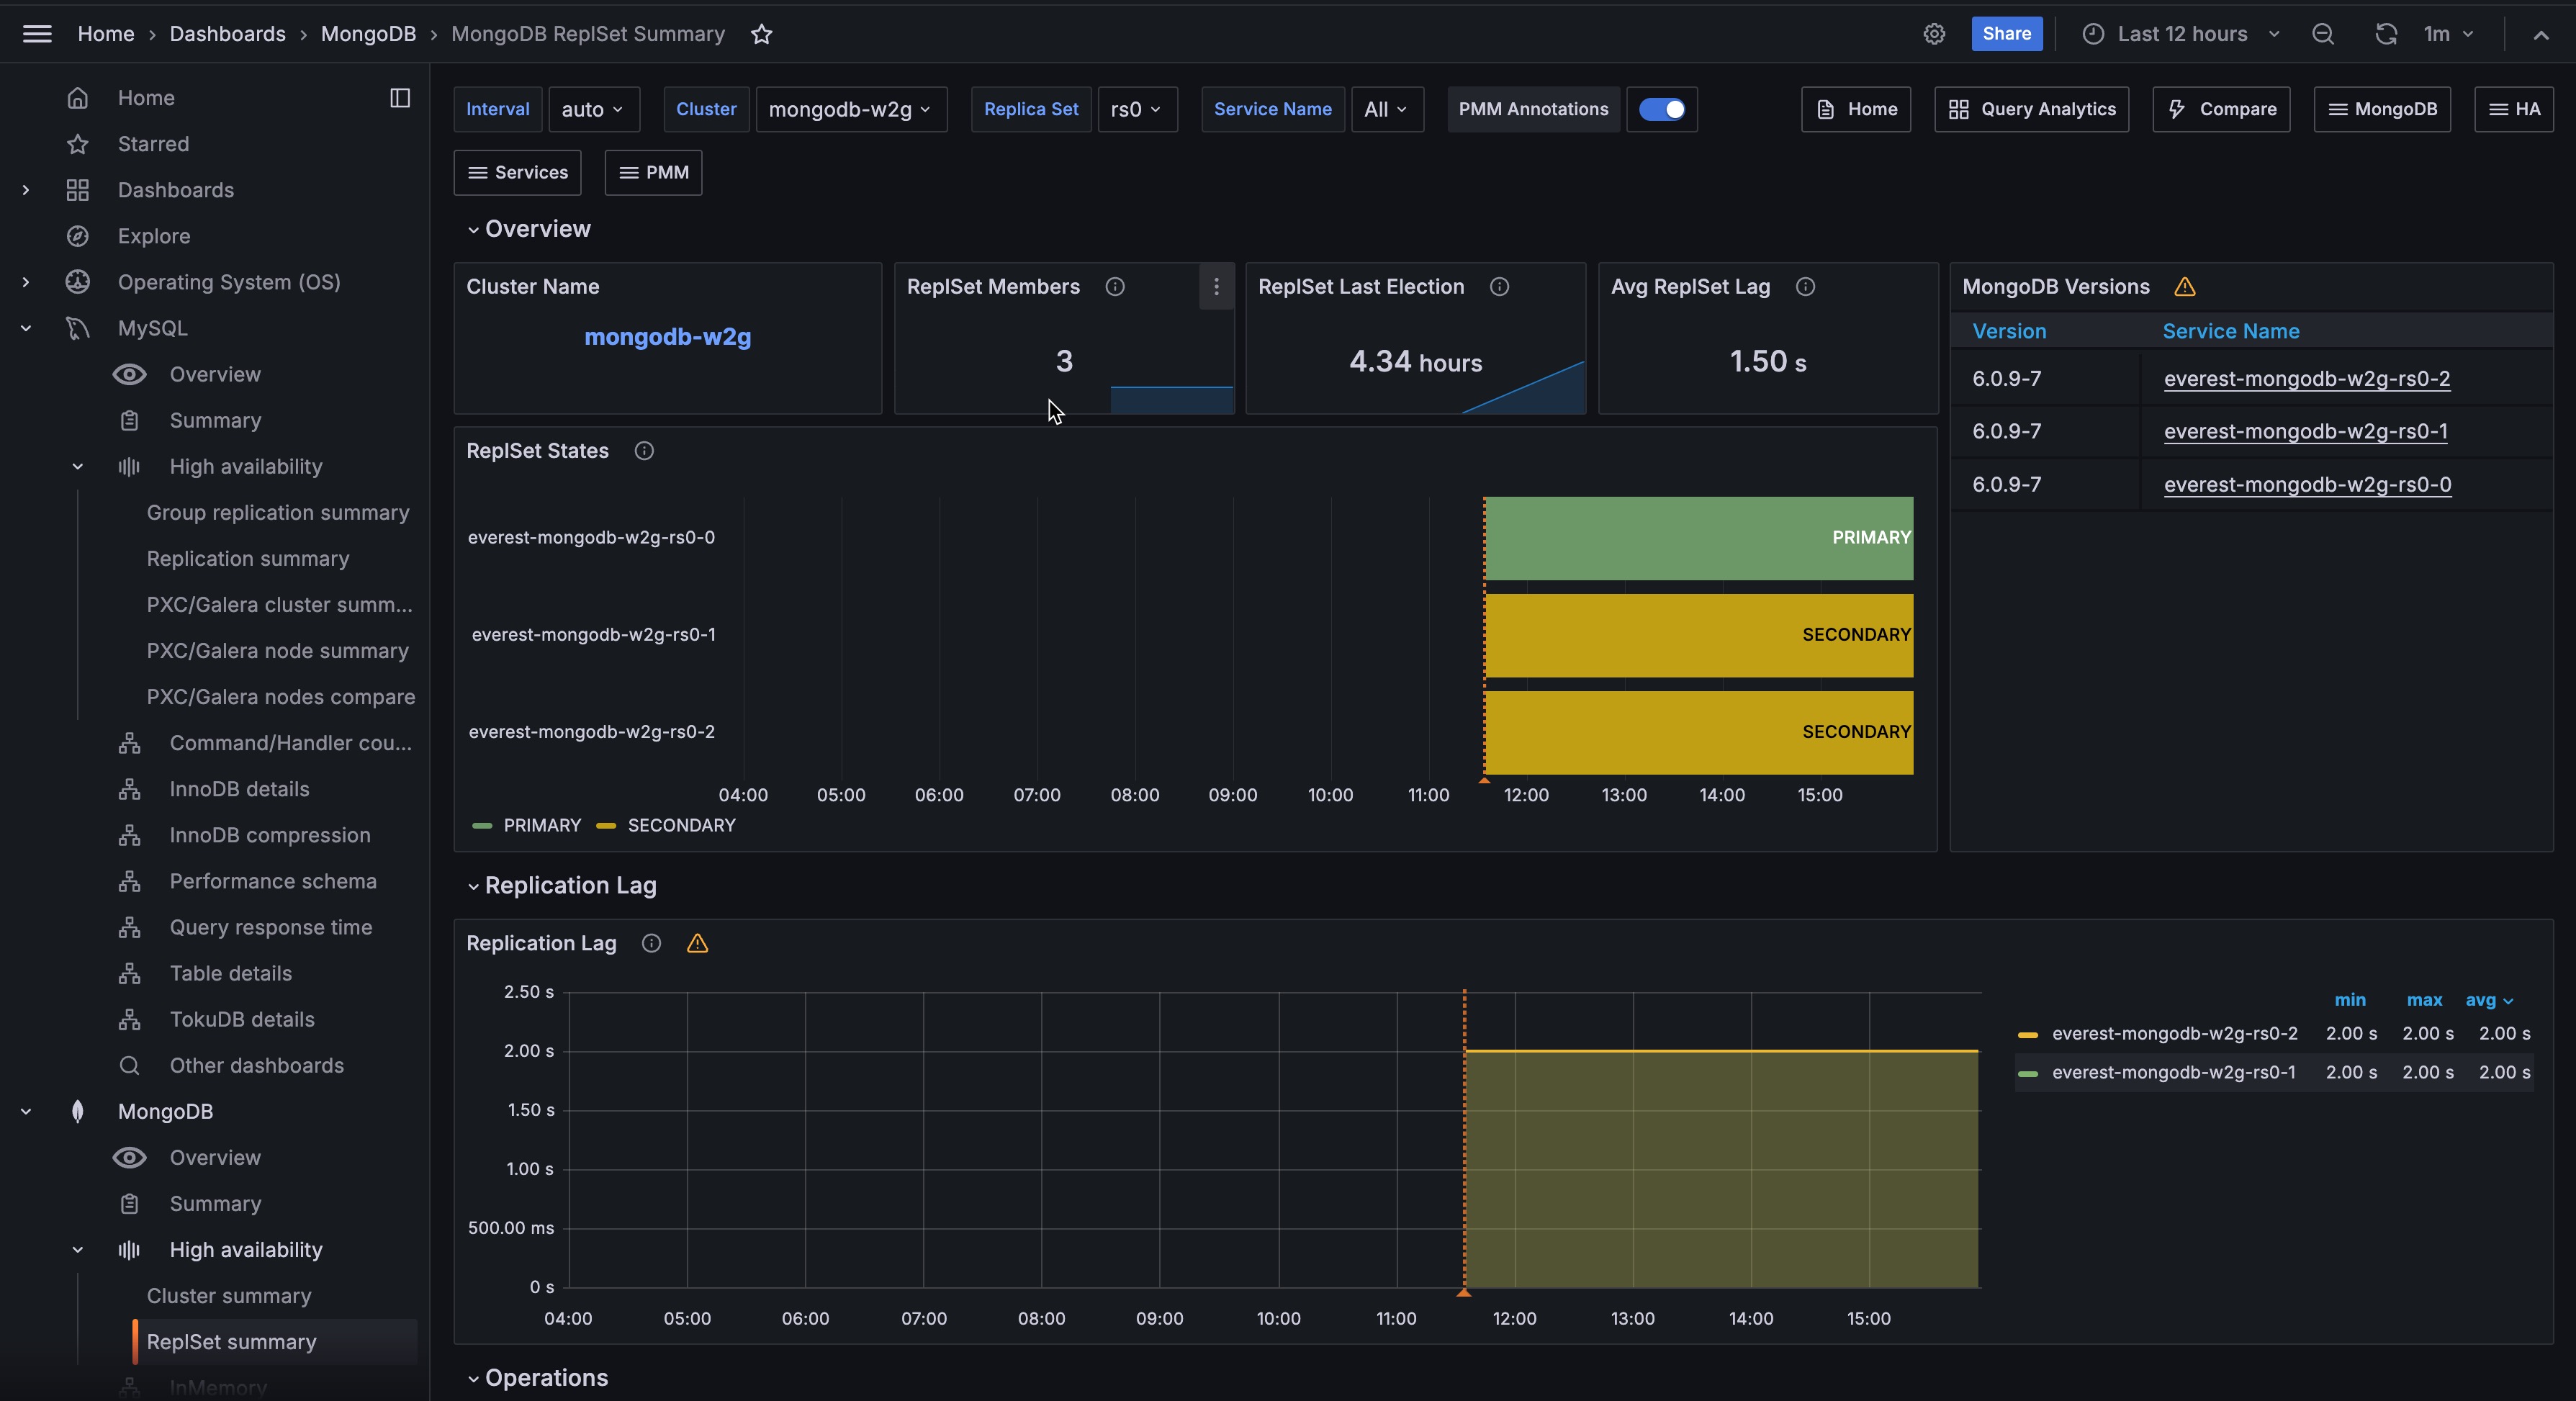This screenshot has width=2576, height=1401.
Task: Collapse the MySQL sidebar section
Action: click(x=26, y=328)
